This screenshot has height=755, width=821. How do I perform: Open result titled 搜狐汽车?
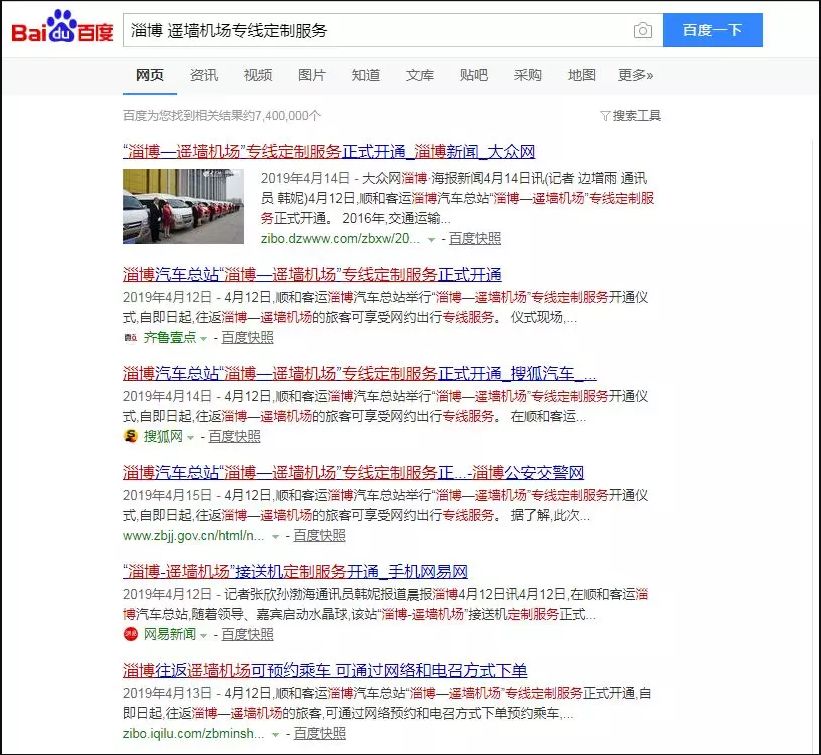tap(360, 374)
